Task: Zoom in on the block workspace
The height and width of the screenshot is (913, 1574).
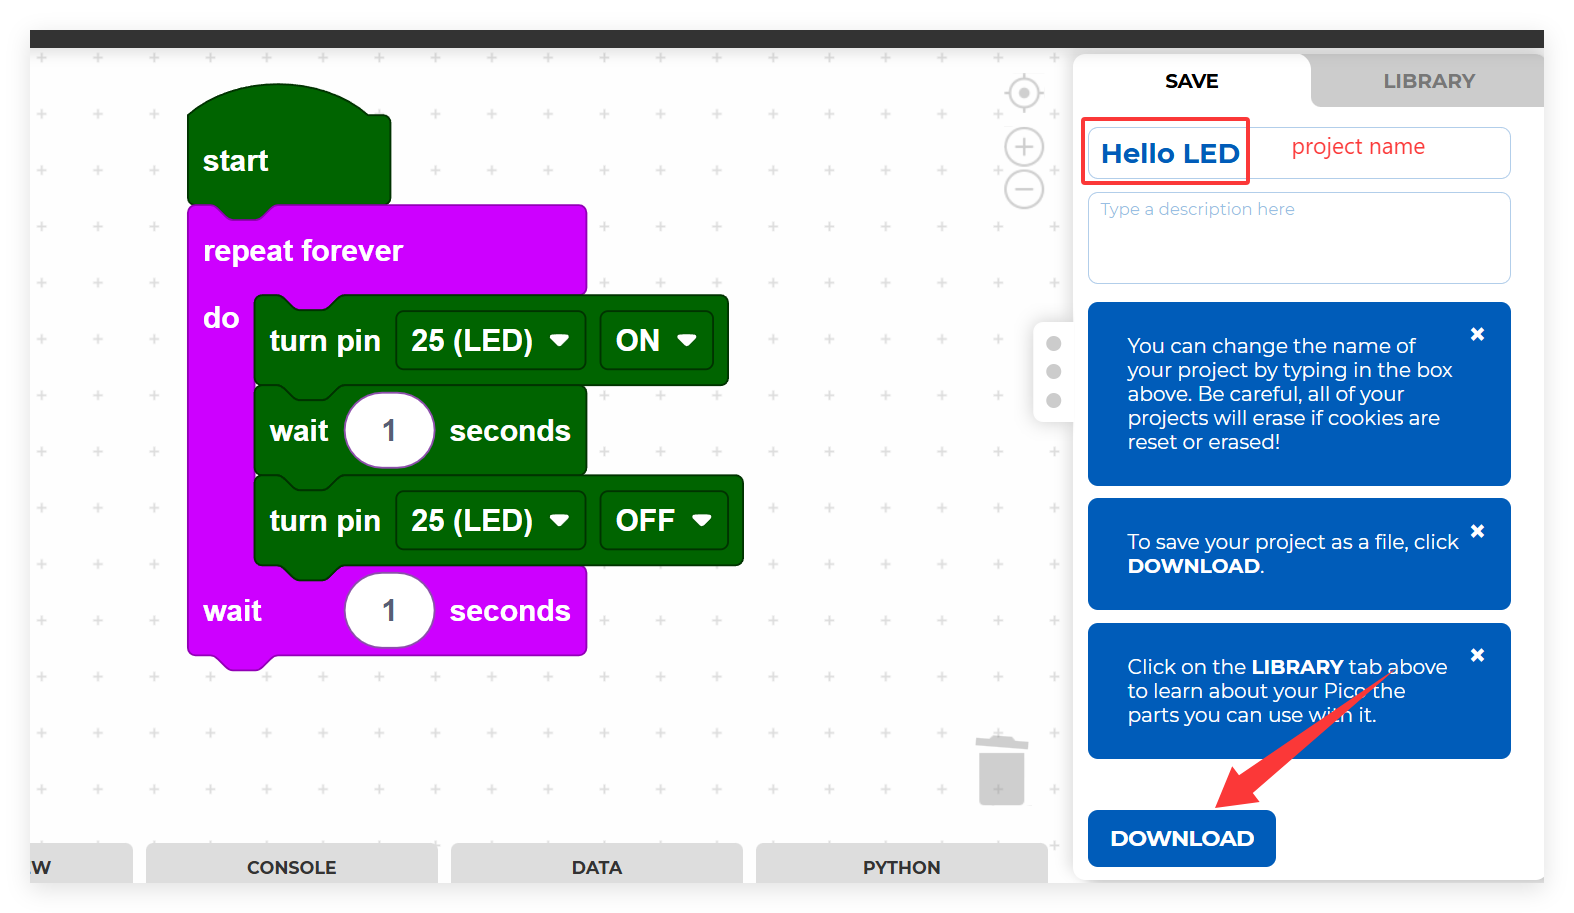Action: (x=1023, y=148)
